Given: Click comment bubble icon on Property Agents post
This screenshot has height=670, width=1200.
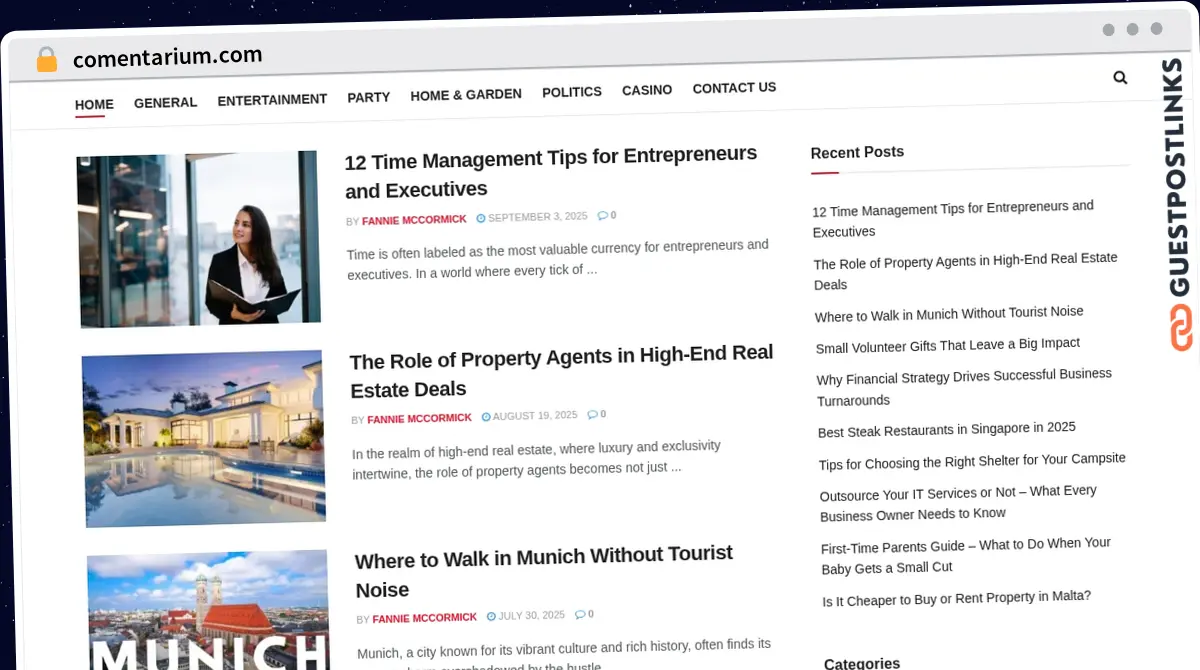Looking at the screenshot, I should pyautogui.click(x=593, y=414).
